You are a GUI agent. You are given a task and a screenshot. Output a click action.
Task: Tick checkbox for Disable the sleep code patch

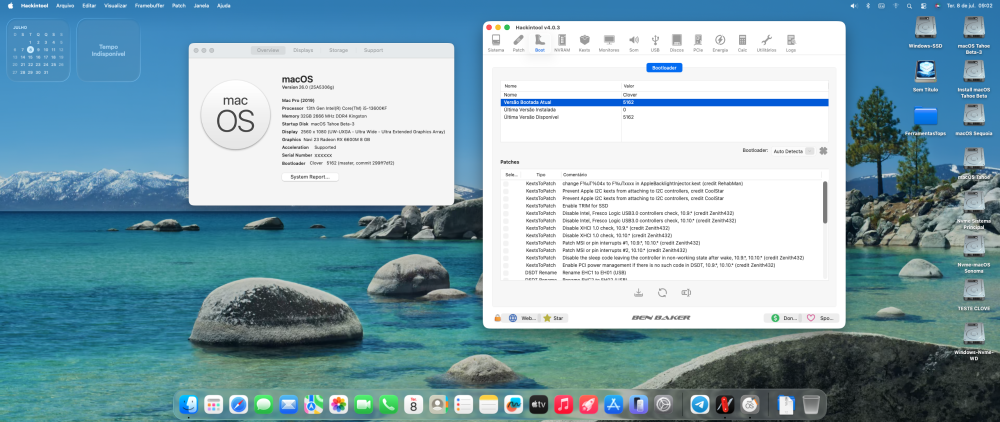(x=506, y=258)
